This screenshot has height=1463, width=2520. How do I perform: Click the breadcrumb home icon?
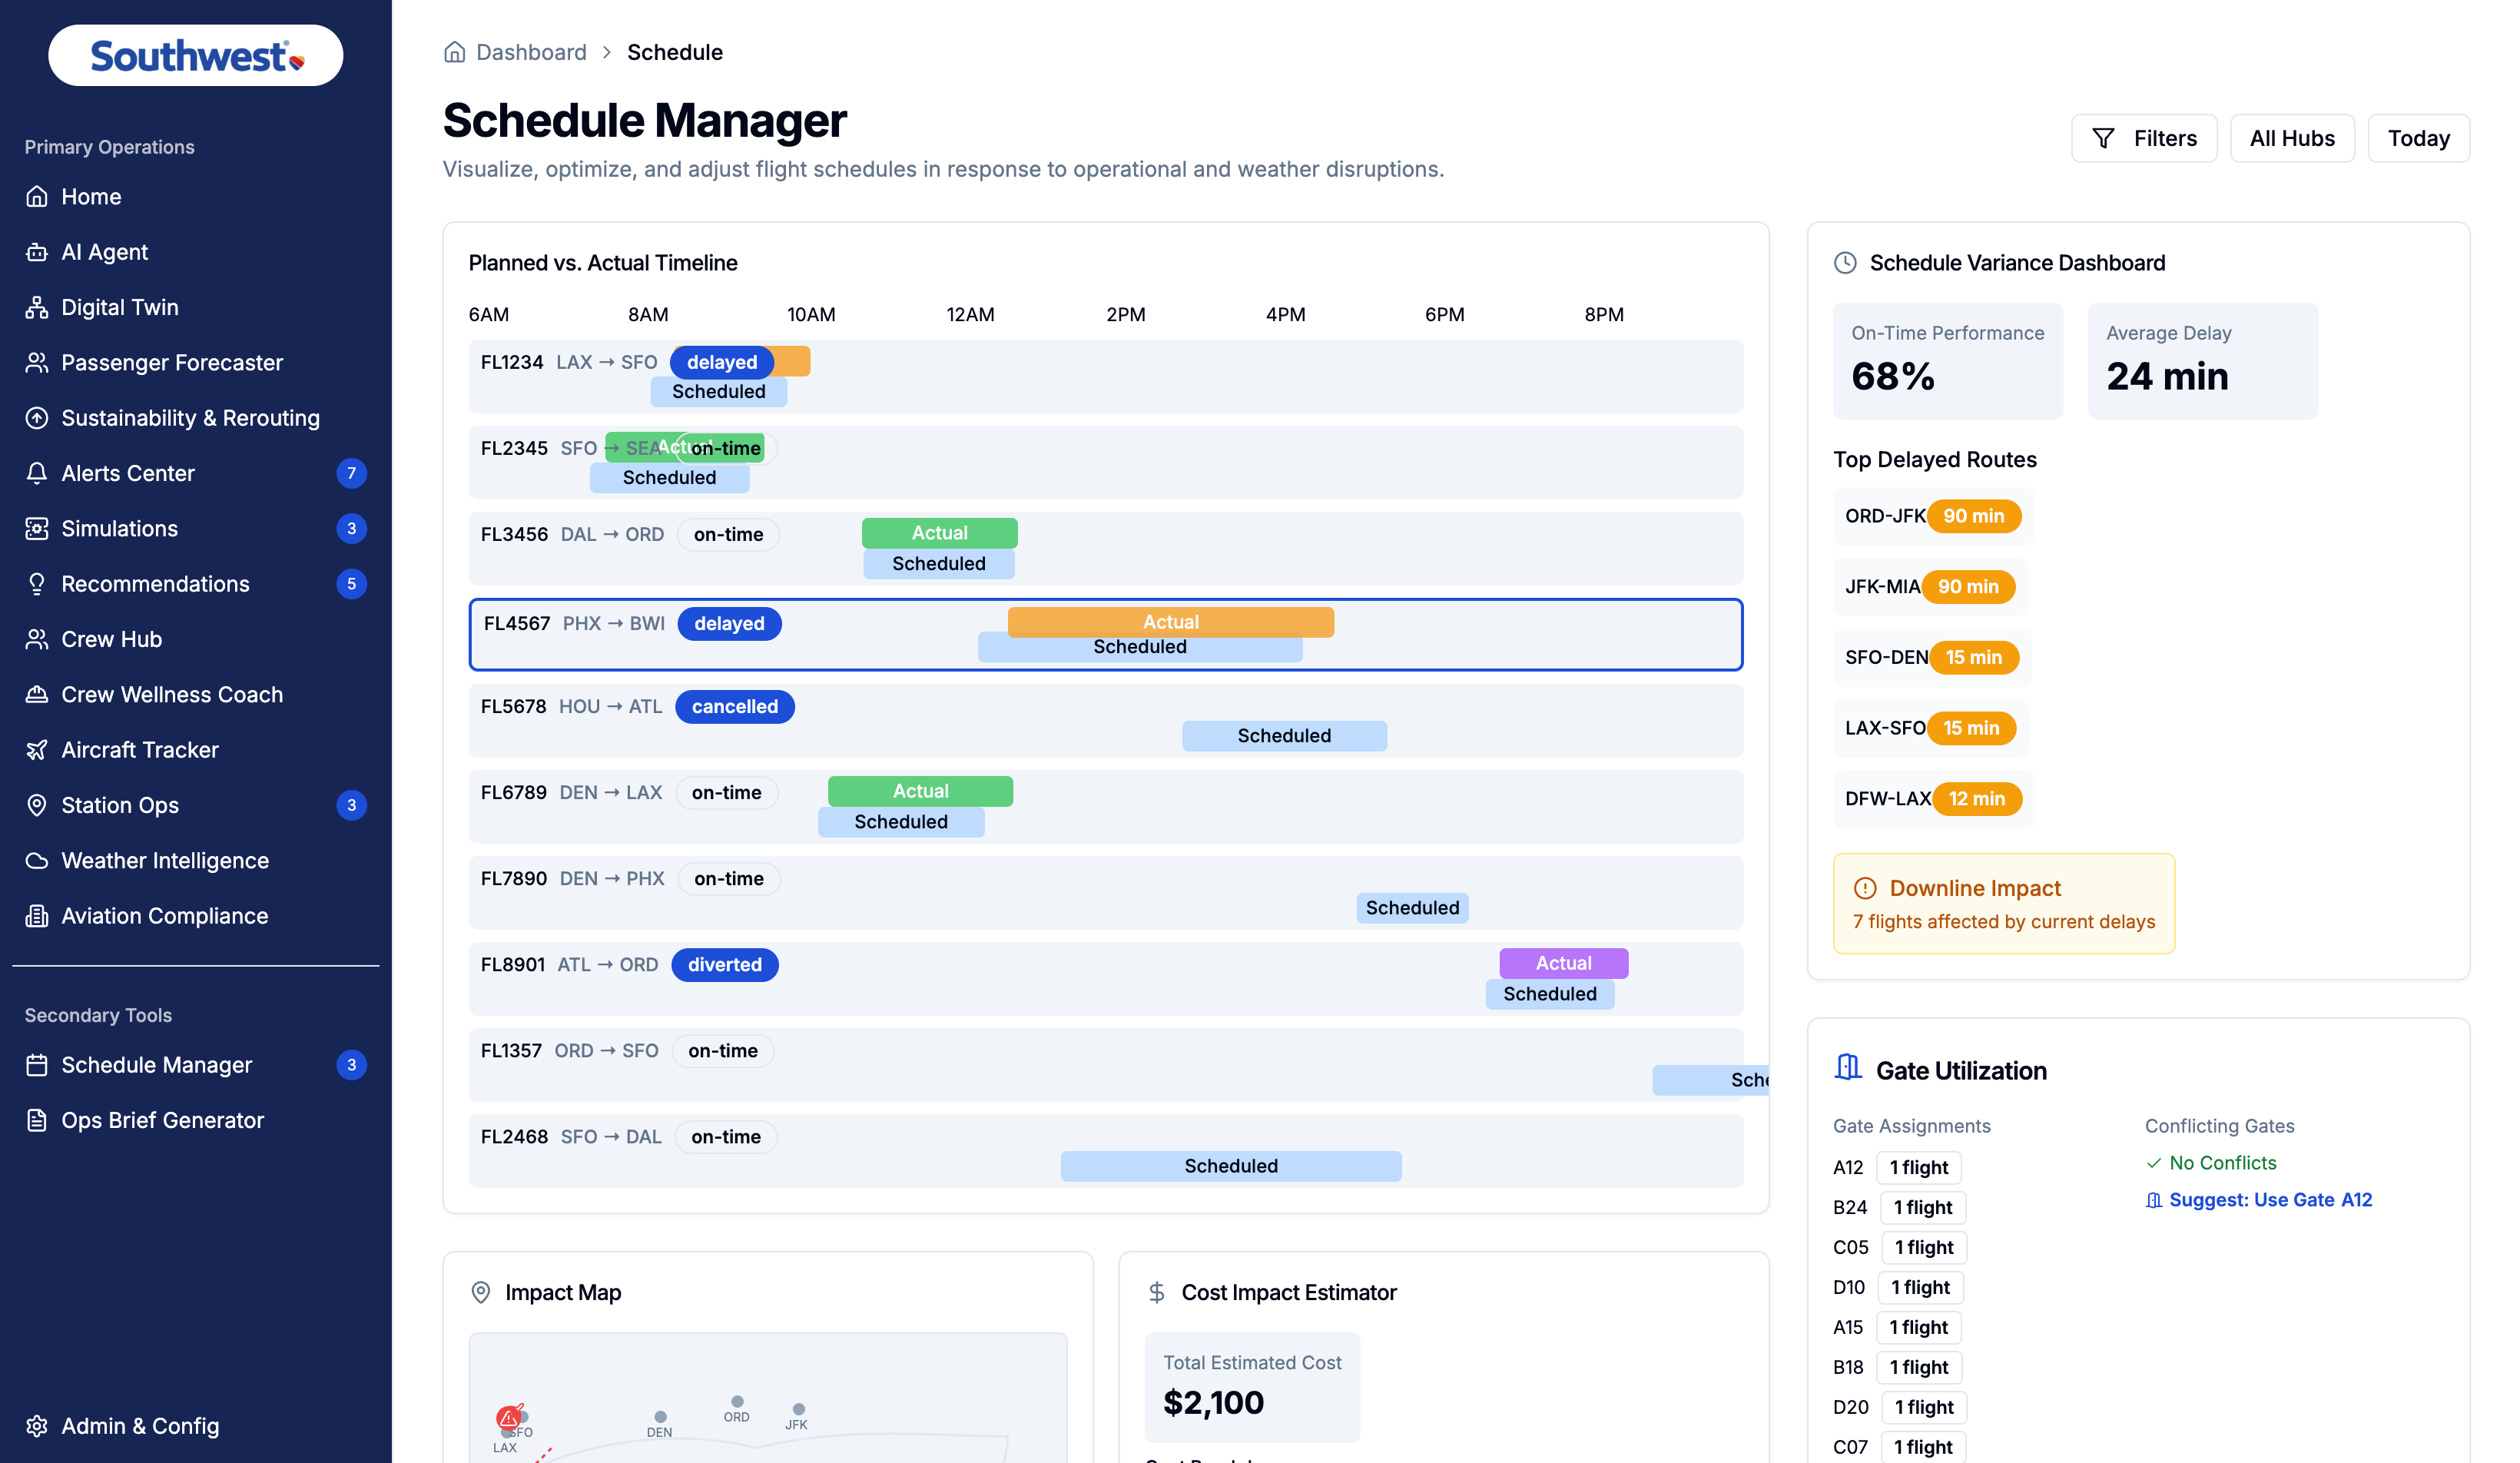click(x=455, y=52)
